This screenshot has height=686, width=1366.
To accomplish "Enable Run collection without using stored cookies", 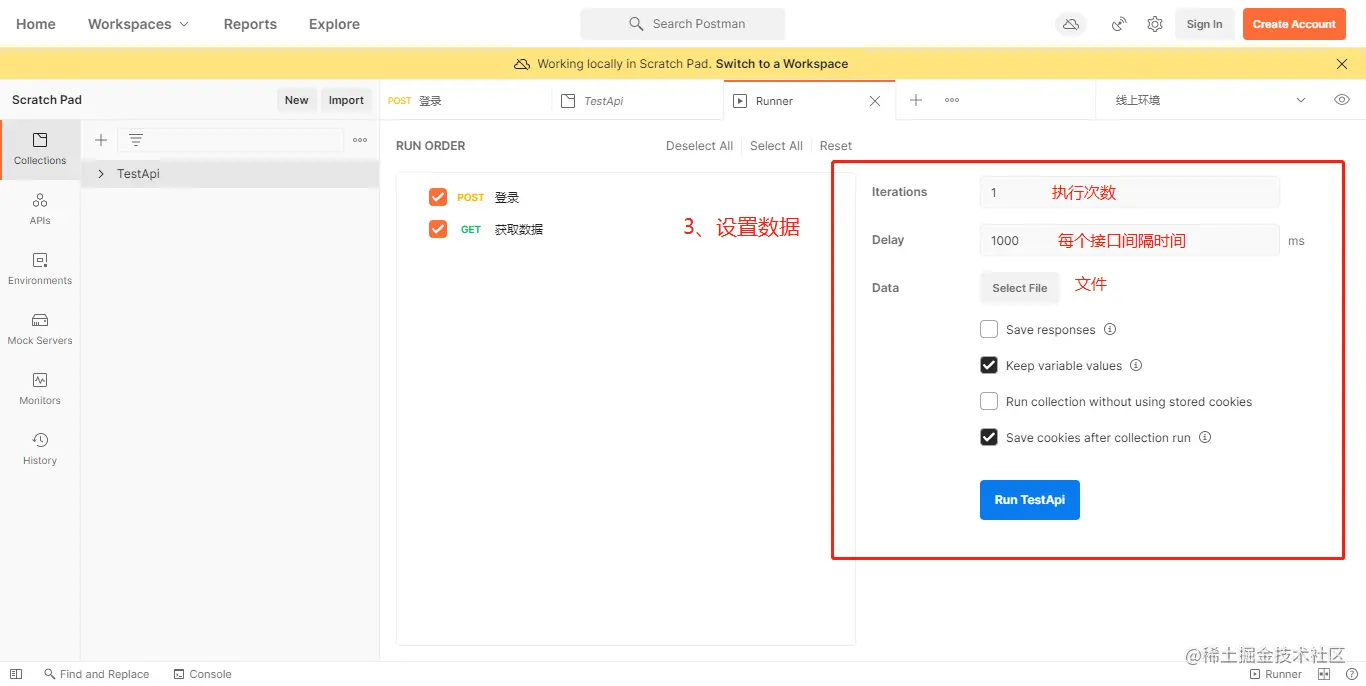I will (989, 401).
